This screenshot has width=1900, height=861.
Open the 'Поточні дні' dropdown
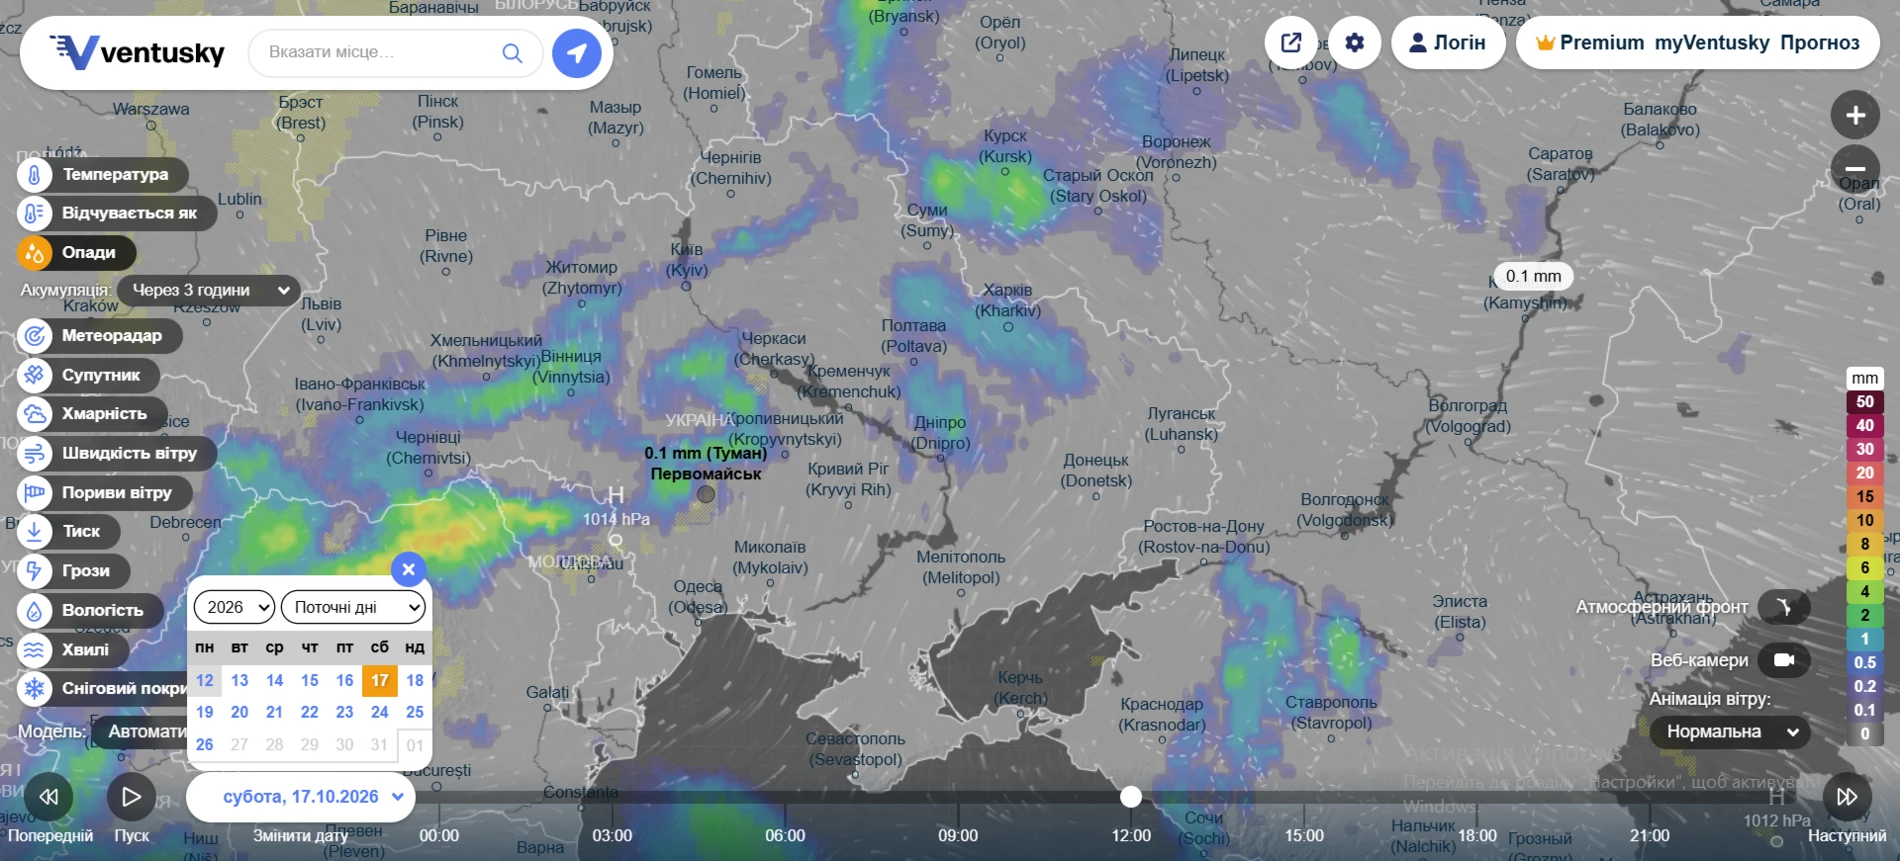point(353,607)
